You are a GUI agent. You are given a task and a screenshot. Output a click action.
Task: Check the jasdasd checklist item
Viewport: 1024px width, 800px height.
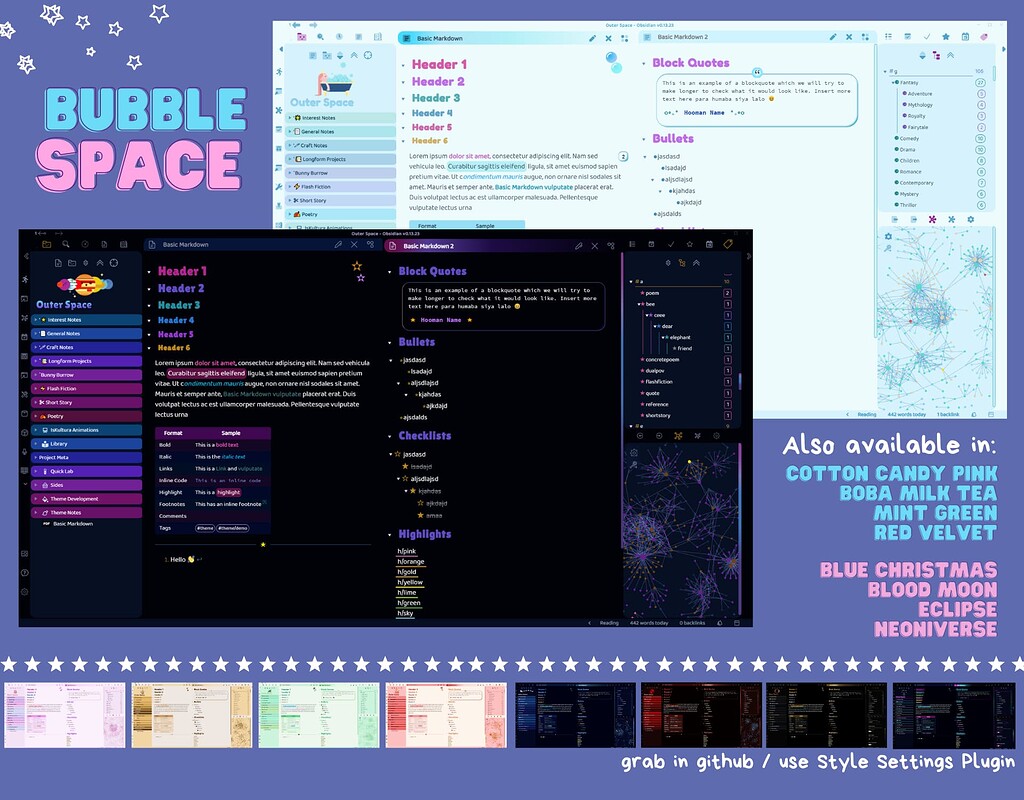(x=398, y=454)
